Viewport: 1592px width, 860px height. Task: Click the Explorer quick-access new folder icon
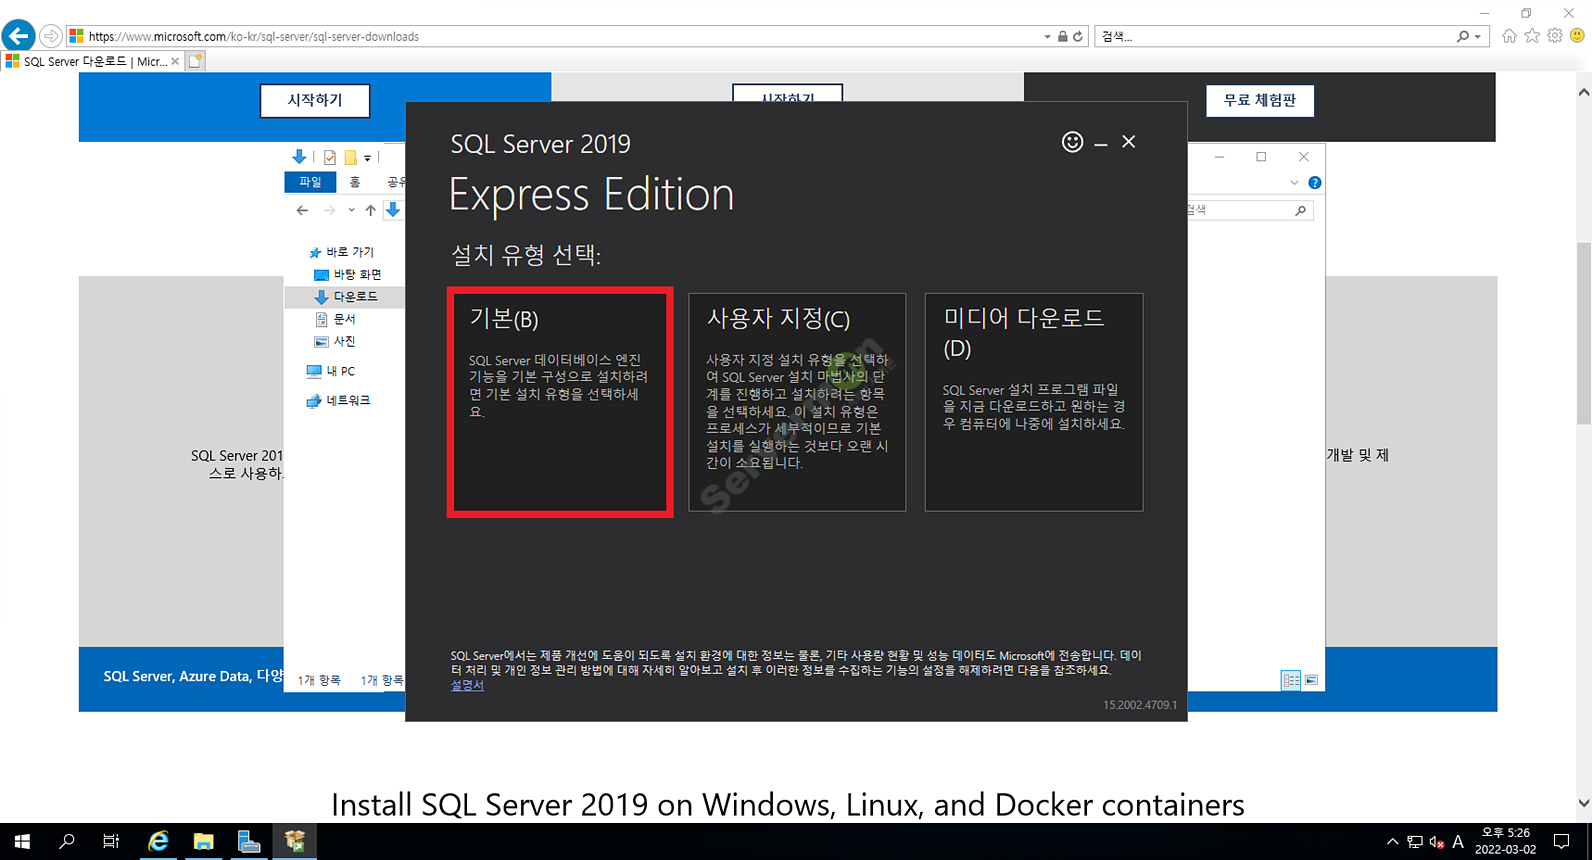coord(350,157)
